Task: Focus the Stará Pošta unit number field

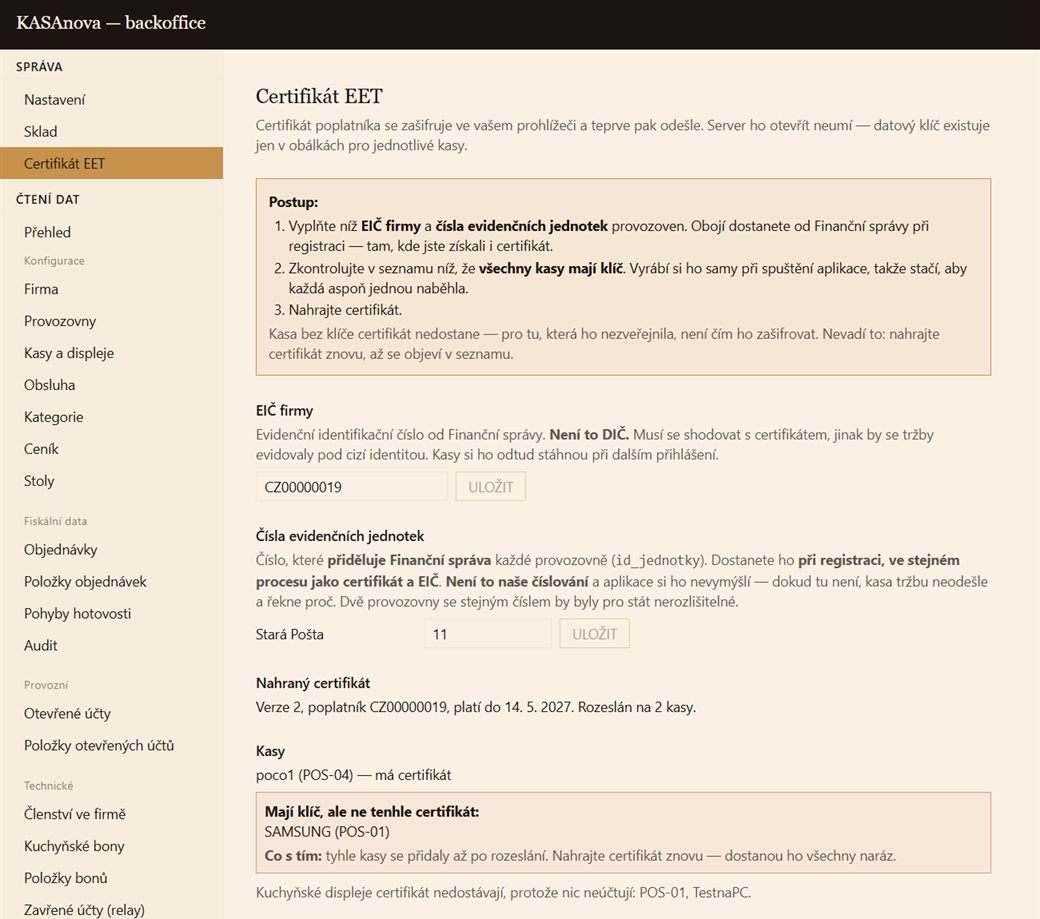Action: pyautogui.click(x=488, y=634)
